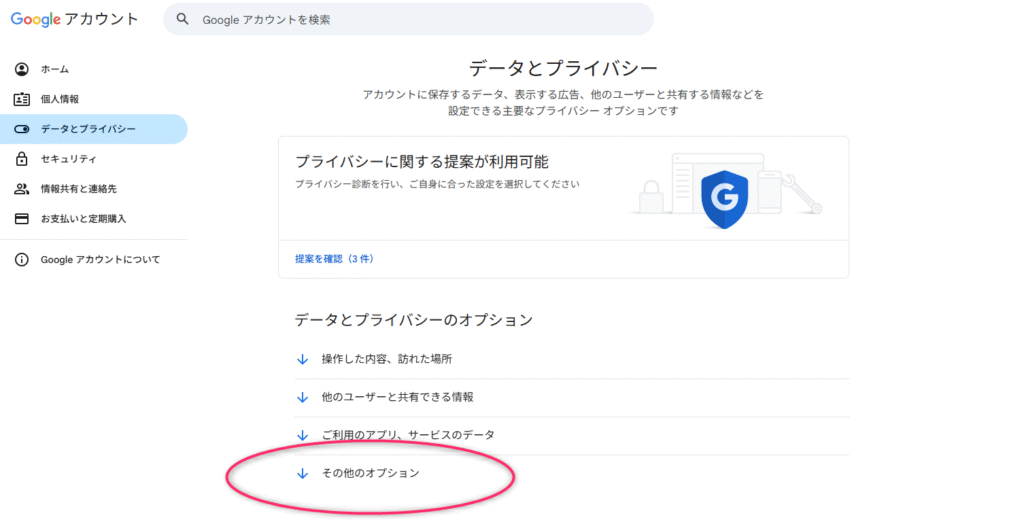Click the データとプライバシー toggle icon in sidebar
This screenshot has height=528, width=1024.
(x=22, y=129)
